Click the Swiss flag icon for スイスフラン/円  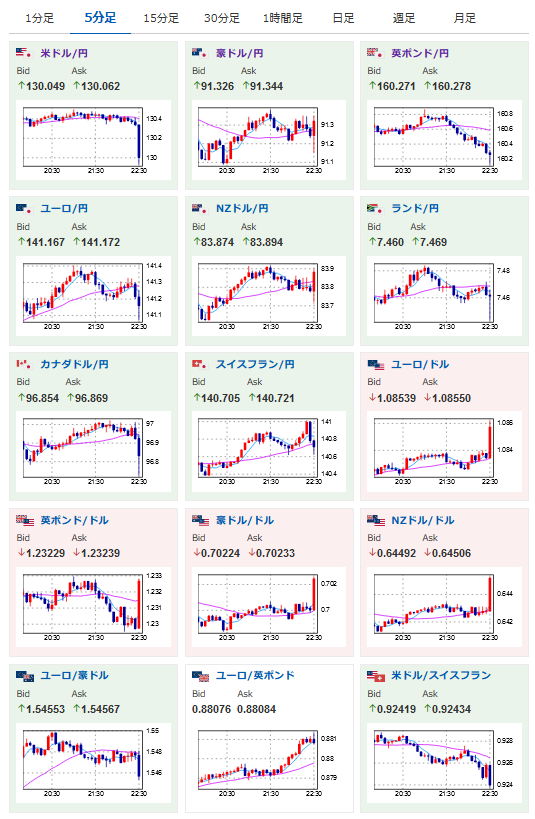(200, 364)
